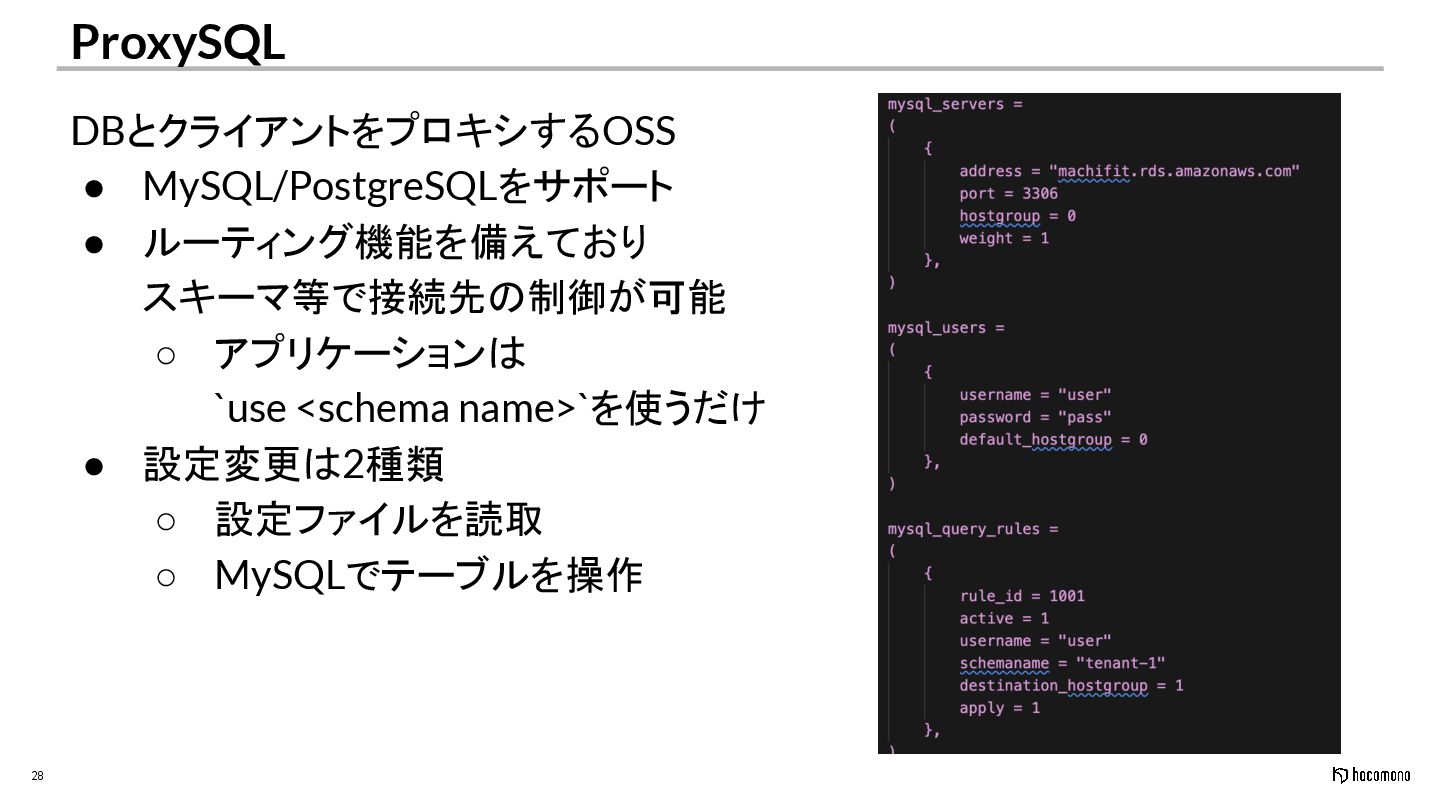1440x810 pixels.
Task: Click the 'mysql_servers =' code line
Action: click(955, 104)
